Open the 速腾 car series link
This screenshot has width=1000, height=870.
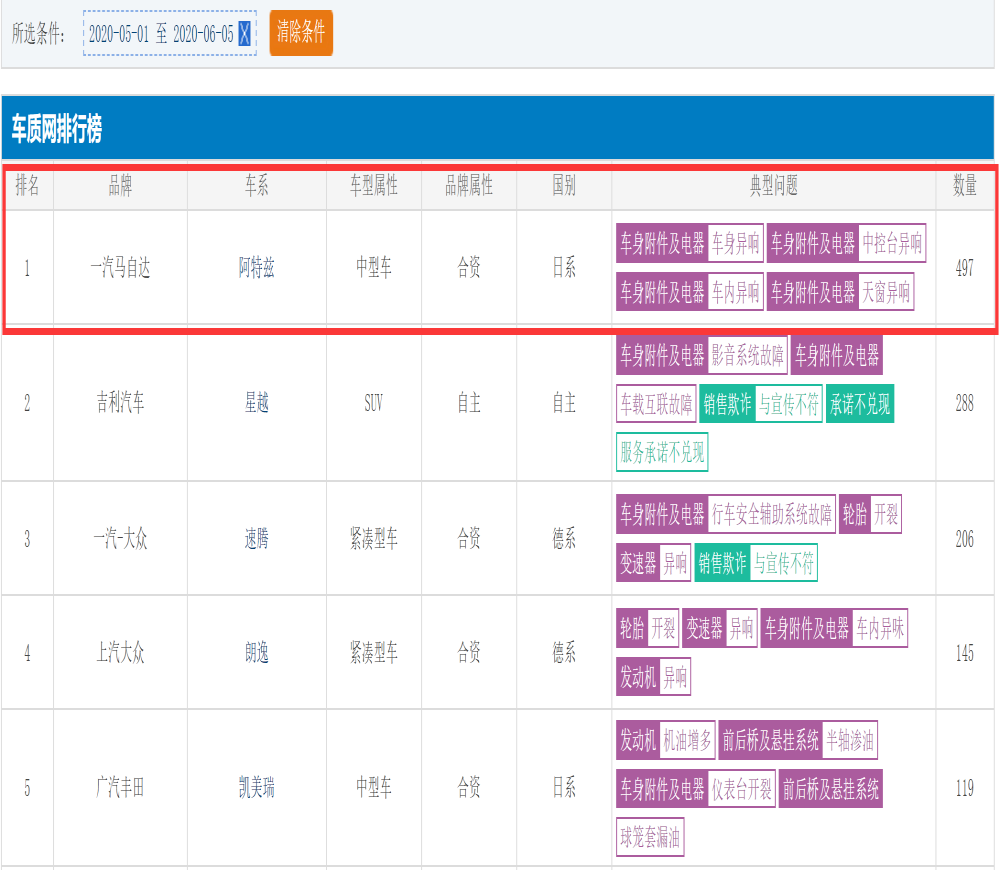coord(256,538)
